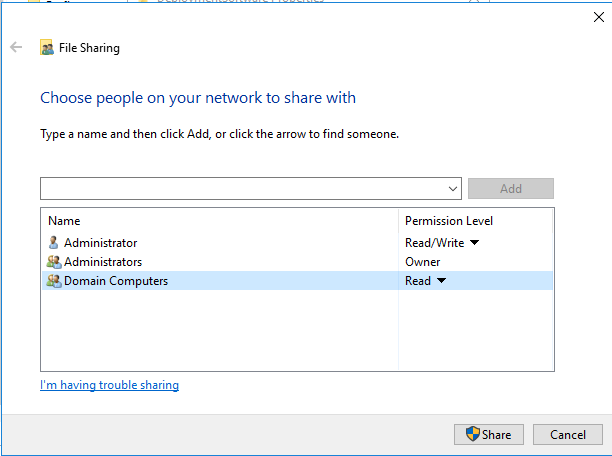Select the Administrators entry by name
Image resolution: width=612 pixels, height=456 pixels.
(103, 262)
